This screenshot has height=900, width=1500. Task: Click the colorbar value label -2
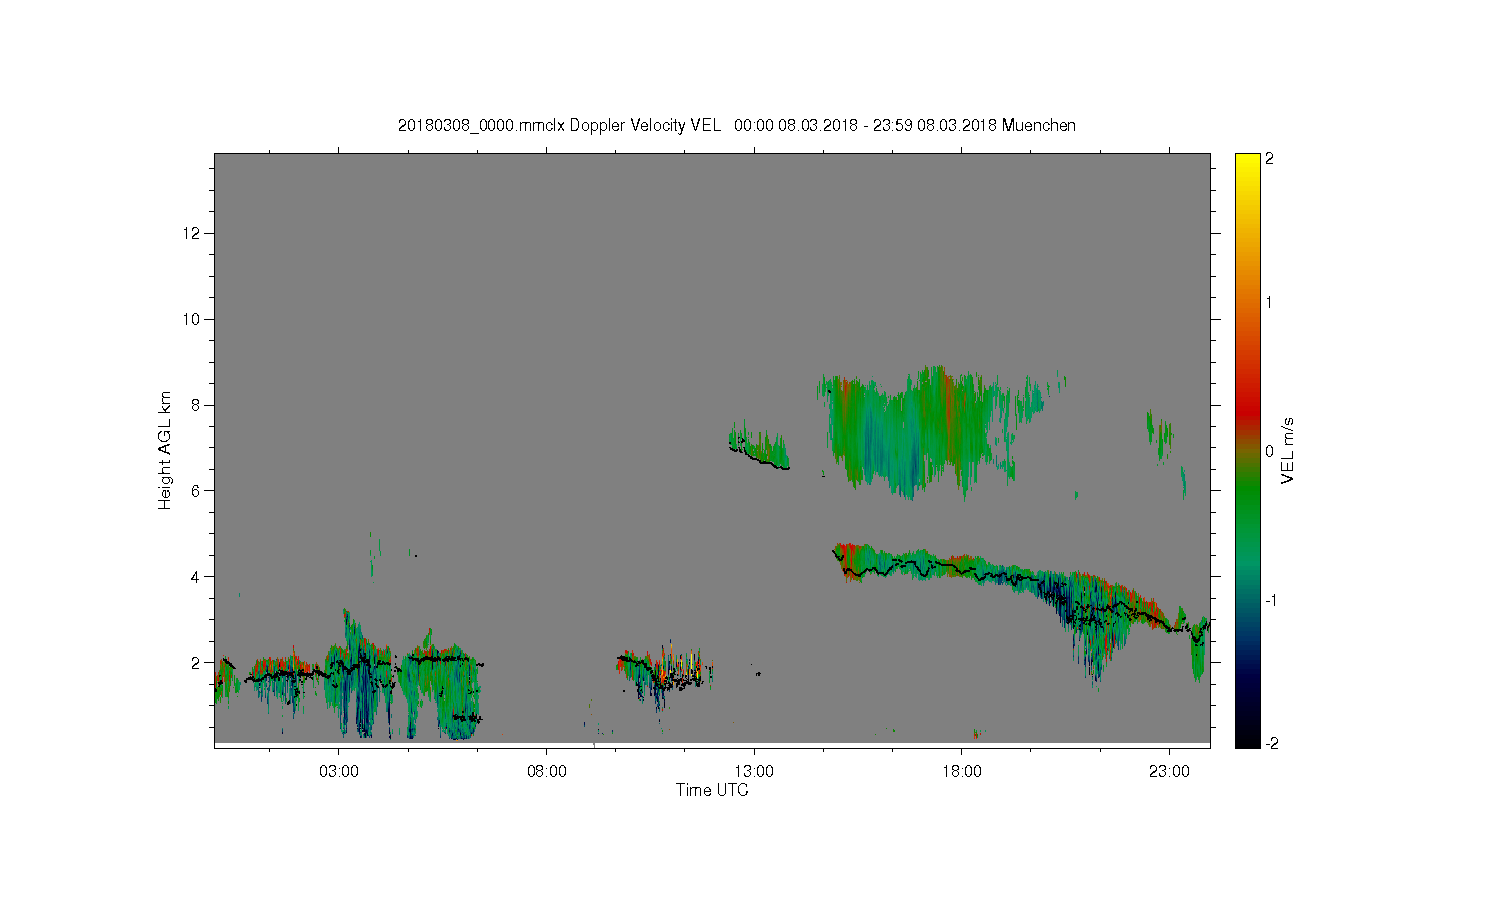tap(1272, 743)
